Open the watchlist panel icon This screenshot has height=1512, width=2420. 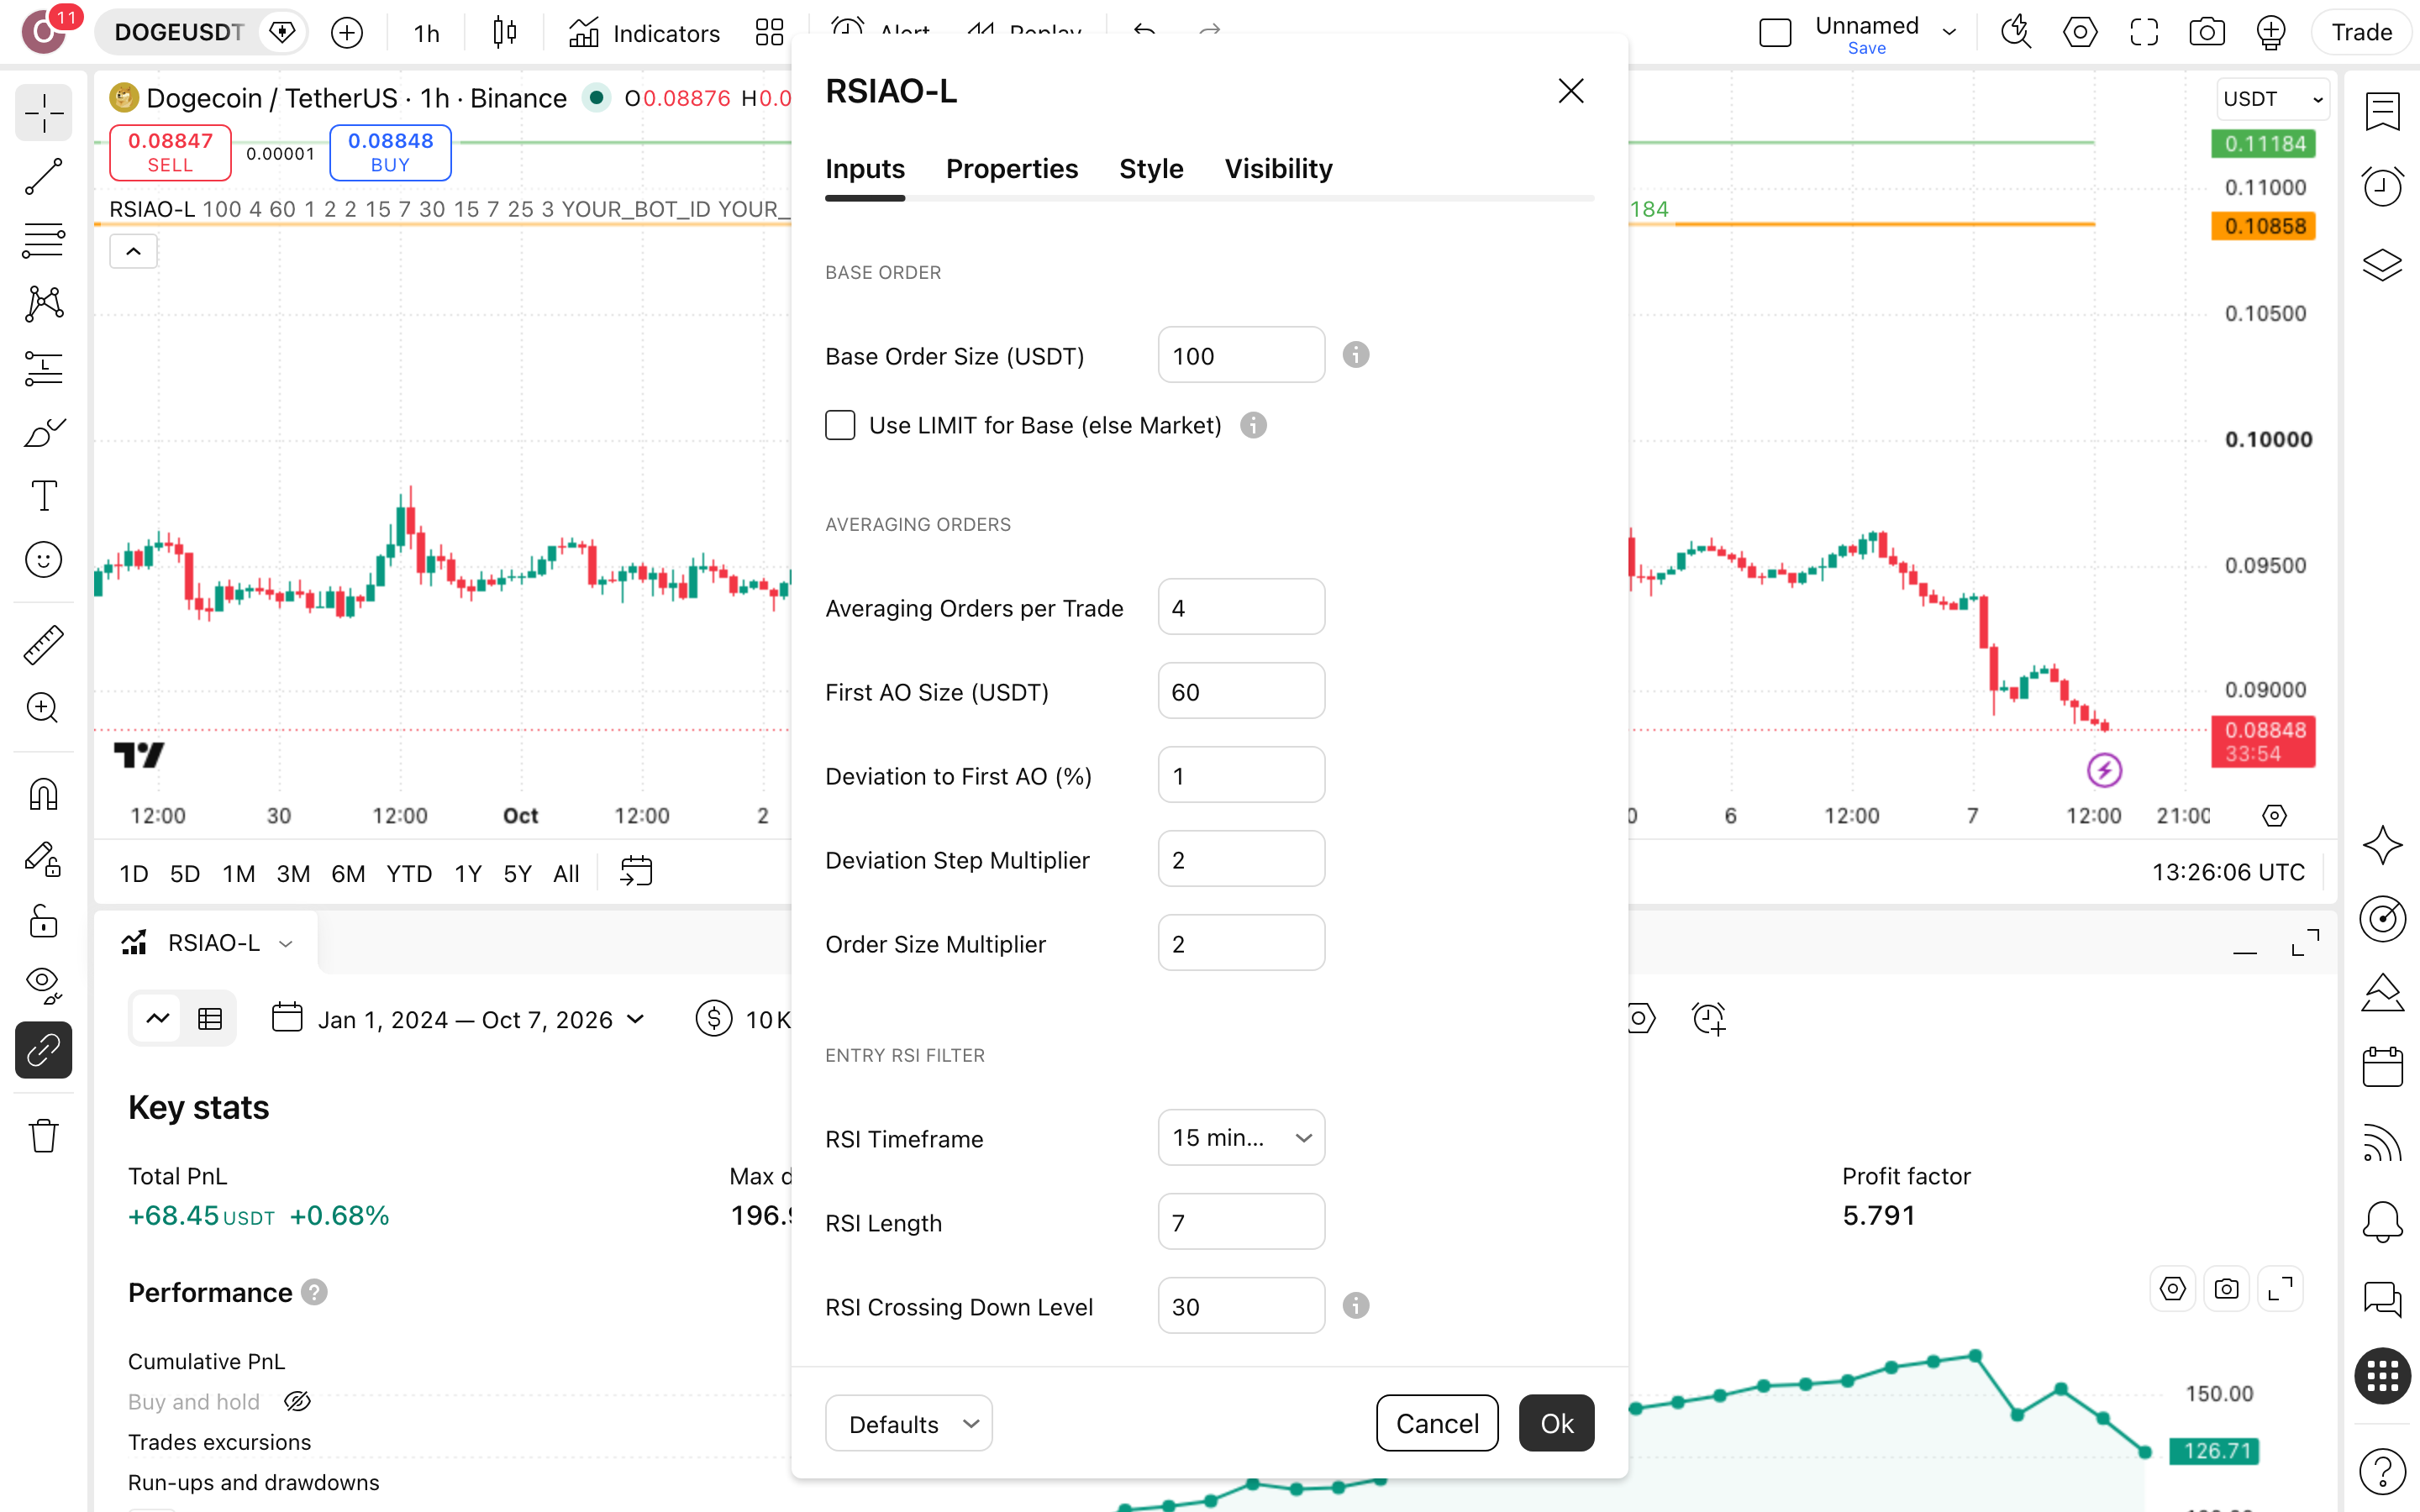pyautogui.click(x=2382, y=111)
